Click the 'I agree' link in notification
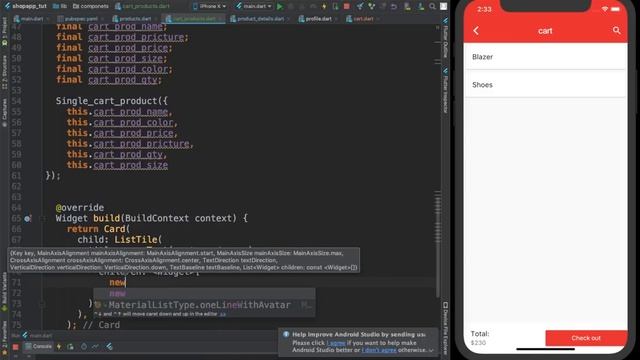Viewport: 640px width, 360px height. coord(336,343)
